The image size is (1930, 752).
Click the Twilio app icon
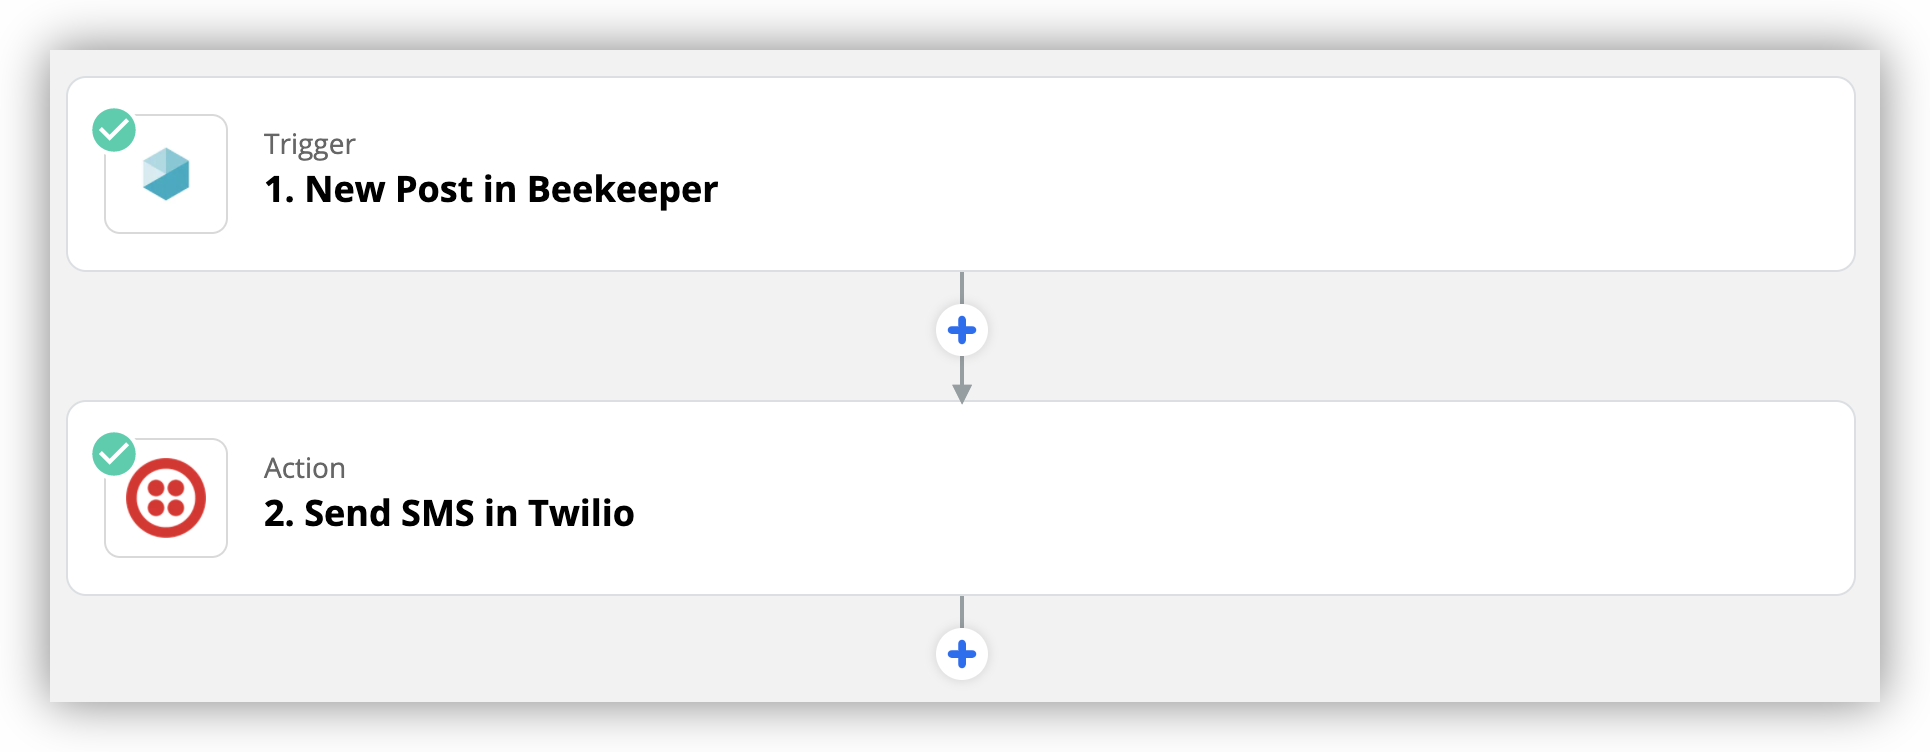166,498
